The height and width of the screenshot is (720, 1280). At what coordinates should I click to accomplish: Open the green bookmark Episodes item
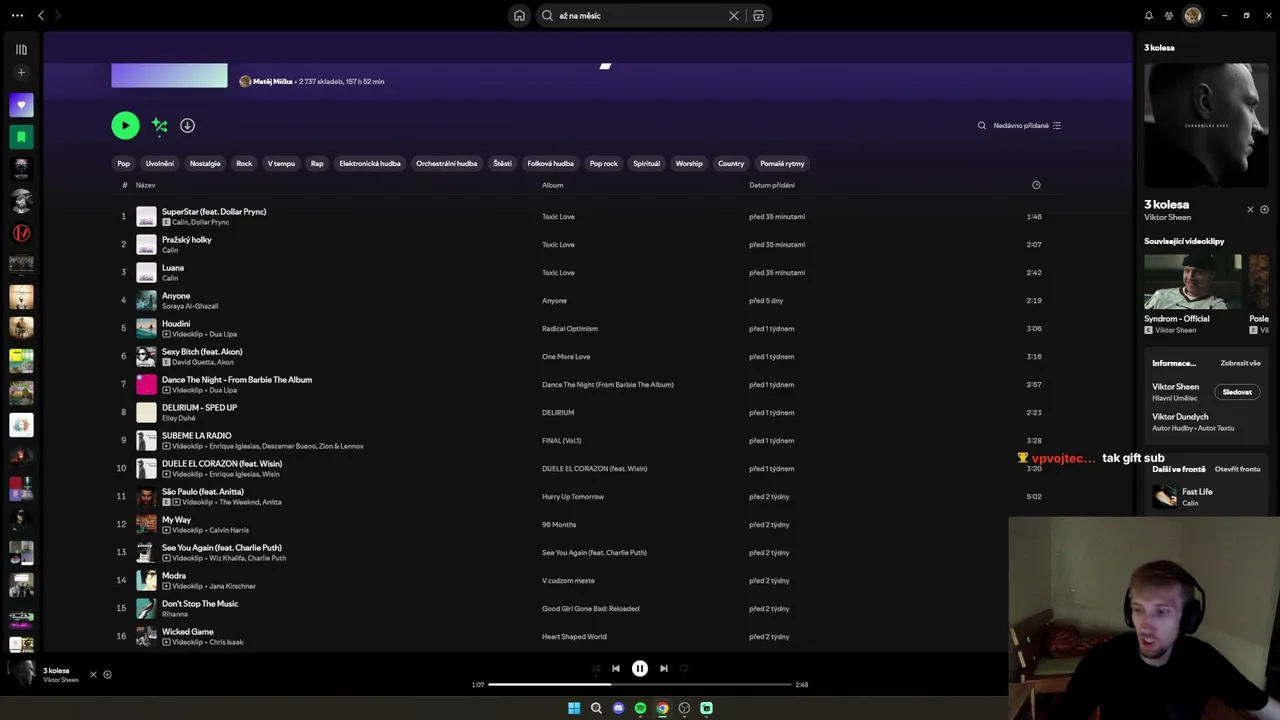click(x=21, y=137)
